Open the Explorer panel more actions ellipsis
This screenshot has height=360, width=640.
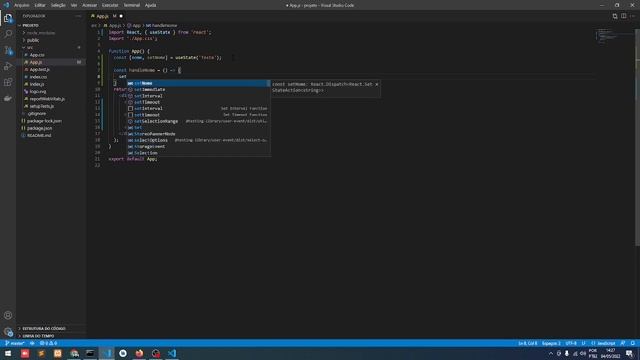pyautogui.click(x=78, y=16)
